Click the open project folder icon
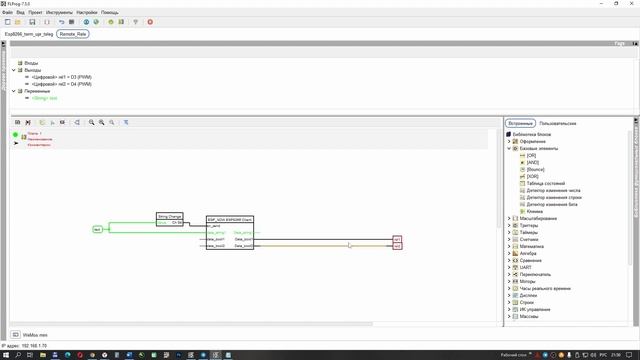640x360 pixels. tap(18, 22)
